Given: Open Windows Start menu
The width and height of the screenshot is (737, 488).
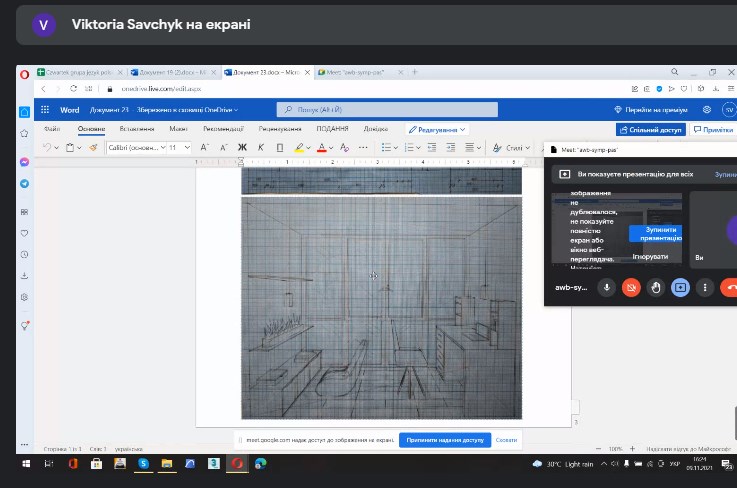Looking at the screenshot, I should [x=26, y=464].
